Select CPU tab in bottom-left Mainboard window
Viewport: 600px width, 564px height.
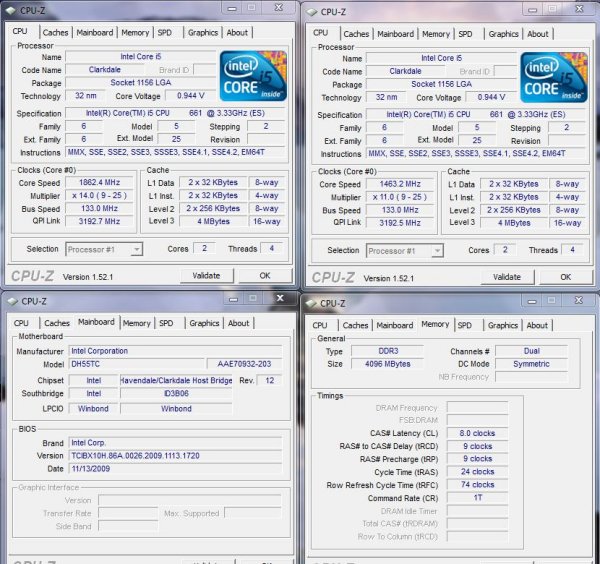click(21, 323)
